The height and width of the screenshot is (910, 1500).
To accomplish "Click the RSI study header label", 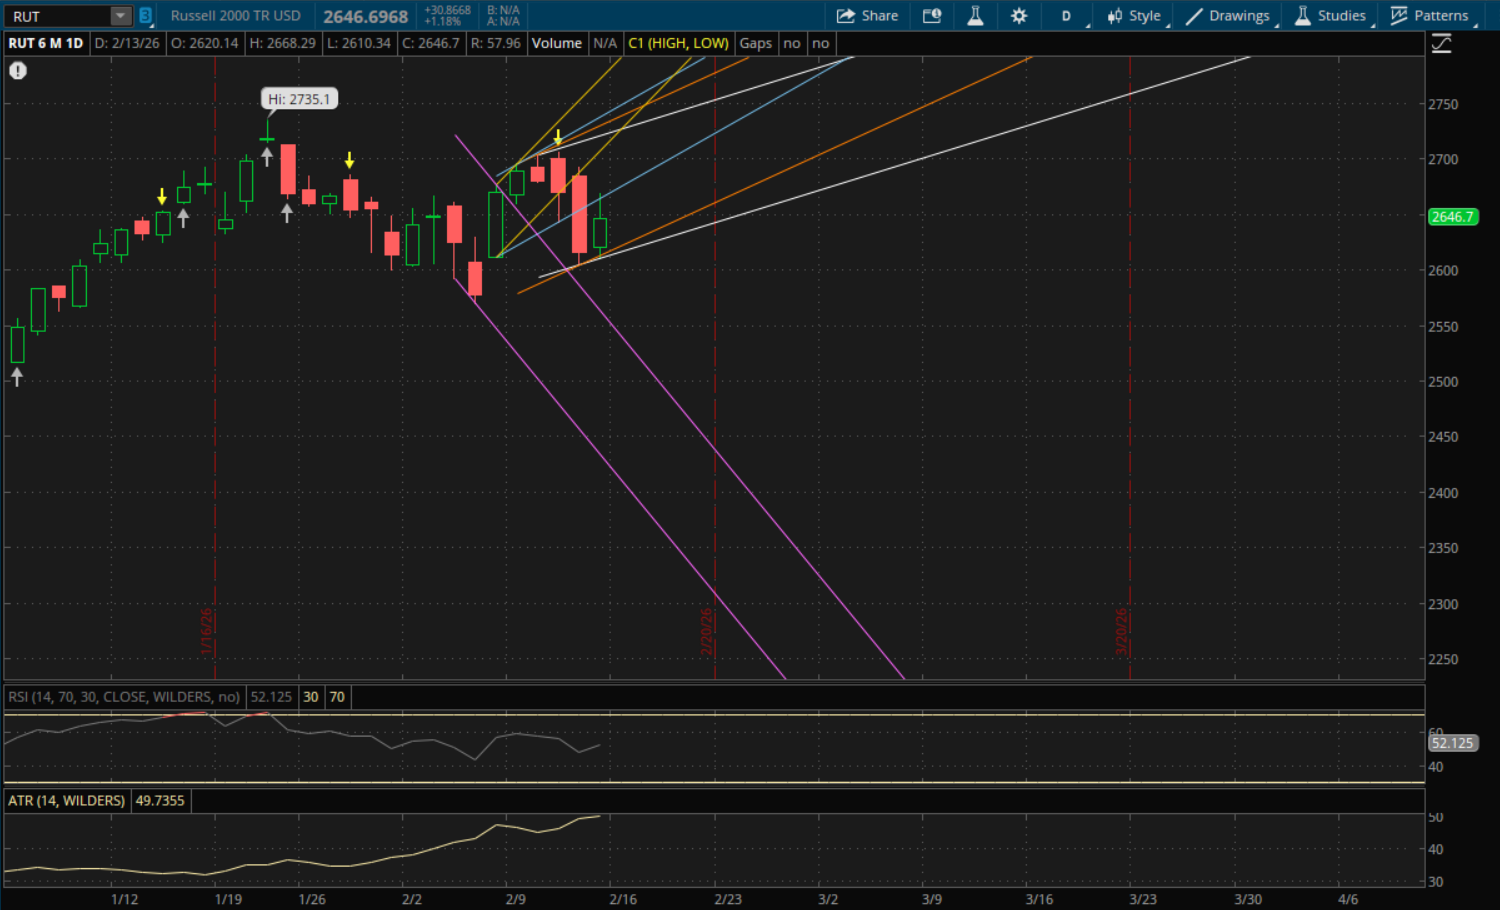I will (x=124, y=697).
